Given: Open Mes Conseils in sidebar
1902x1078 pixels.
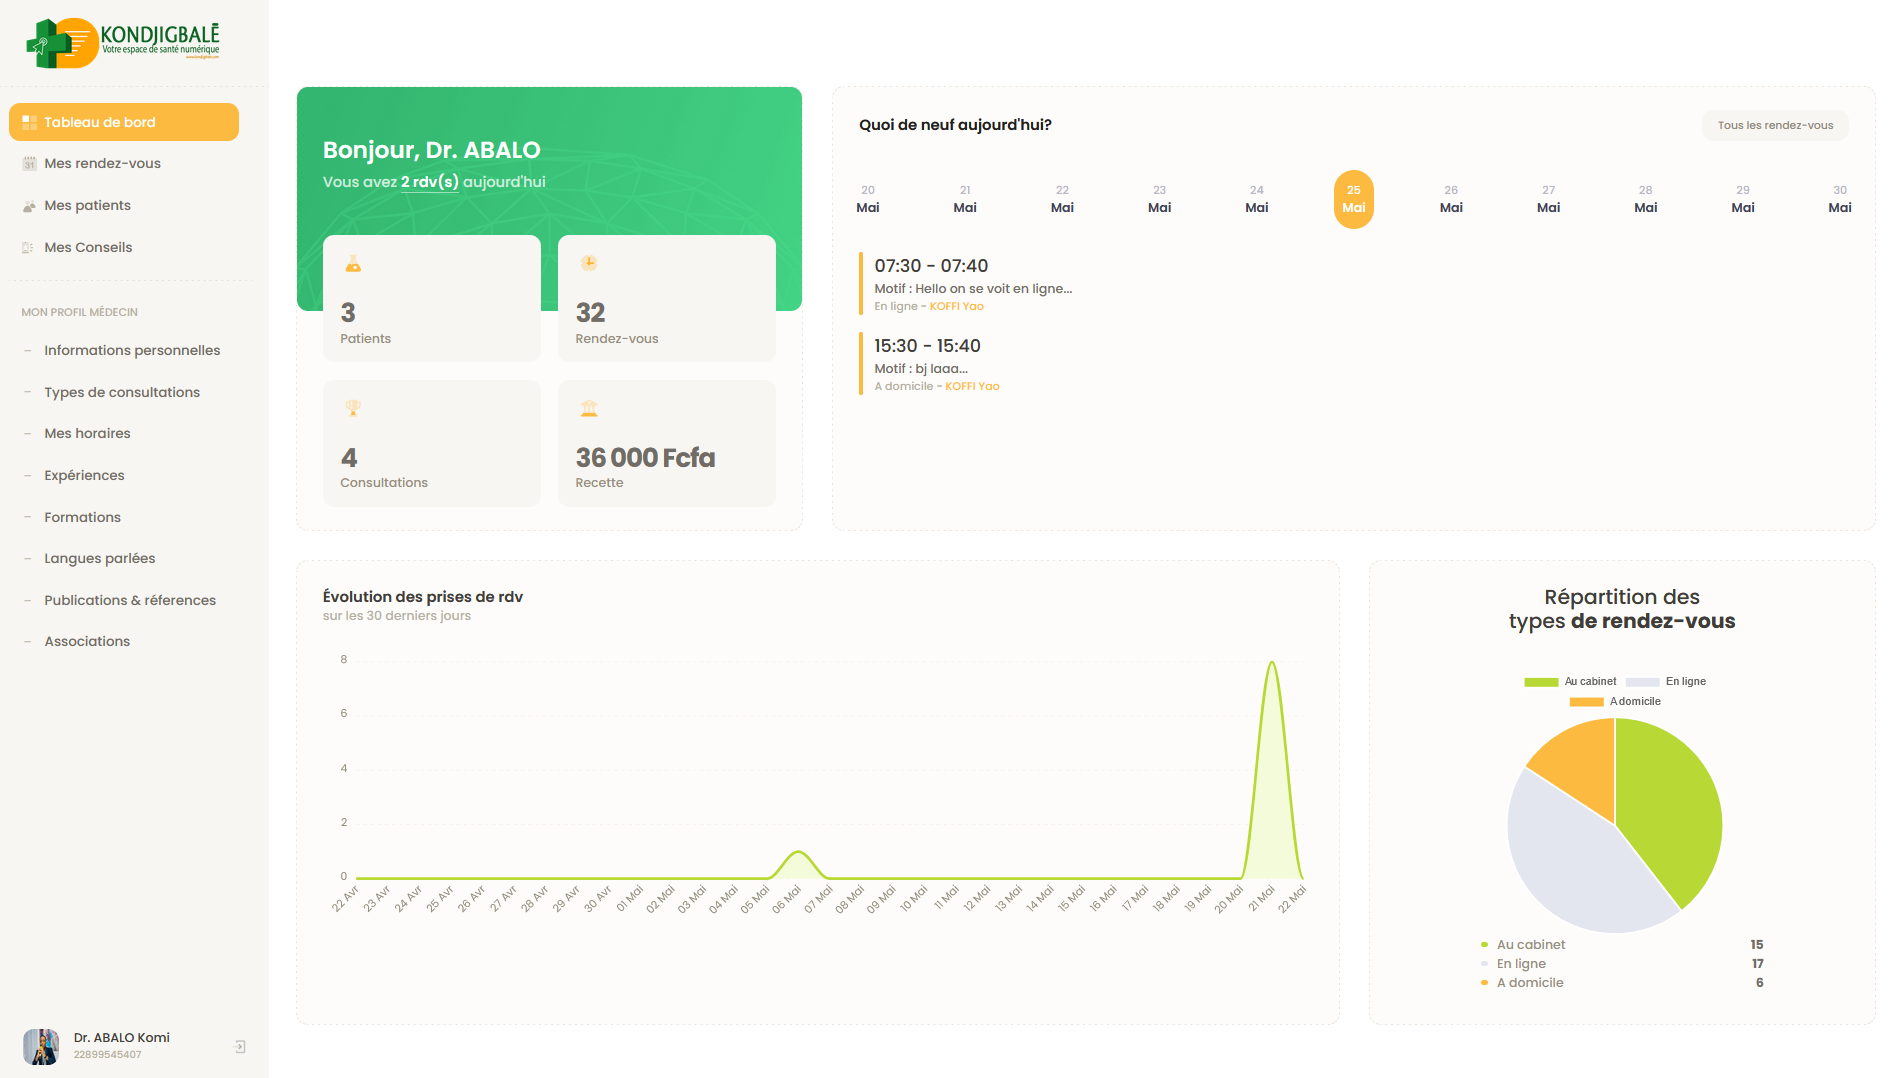Looking at the screenshot, I should pyautogui.click(x=88, y=247).
